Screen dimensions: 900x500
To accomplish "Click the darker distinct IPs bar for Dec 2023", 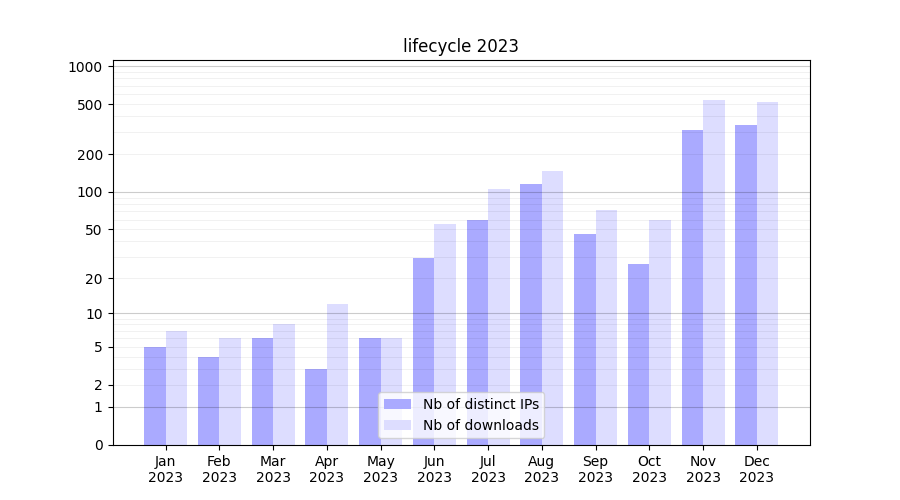I will coord(746,285).
